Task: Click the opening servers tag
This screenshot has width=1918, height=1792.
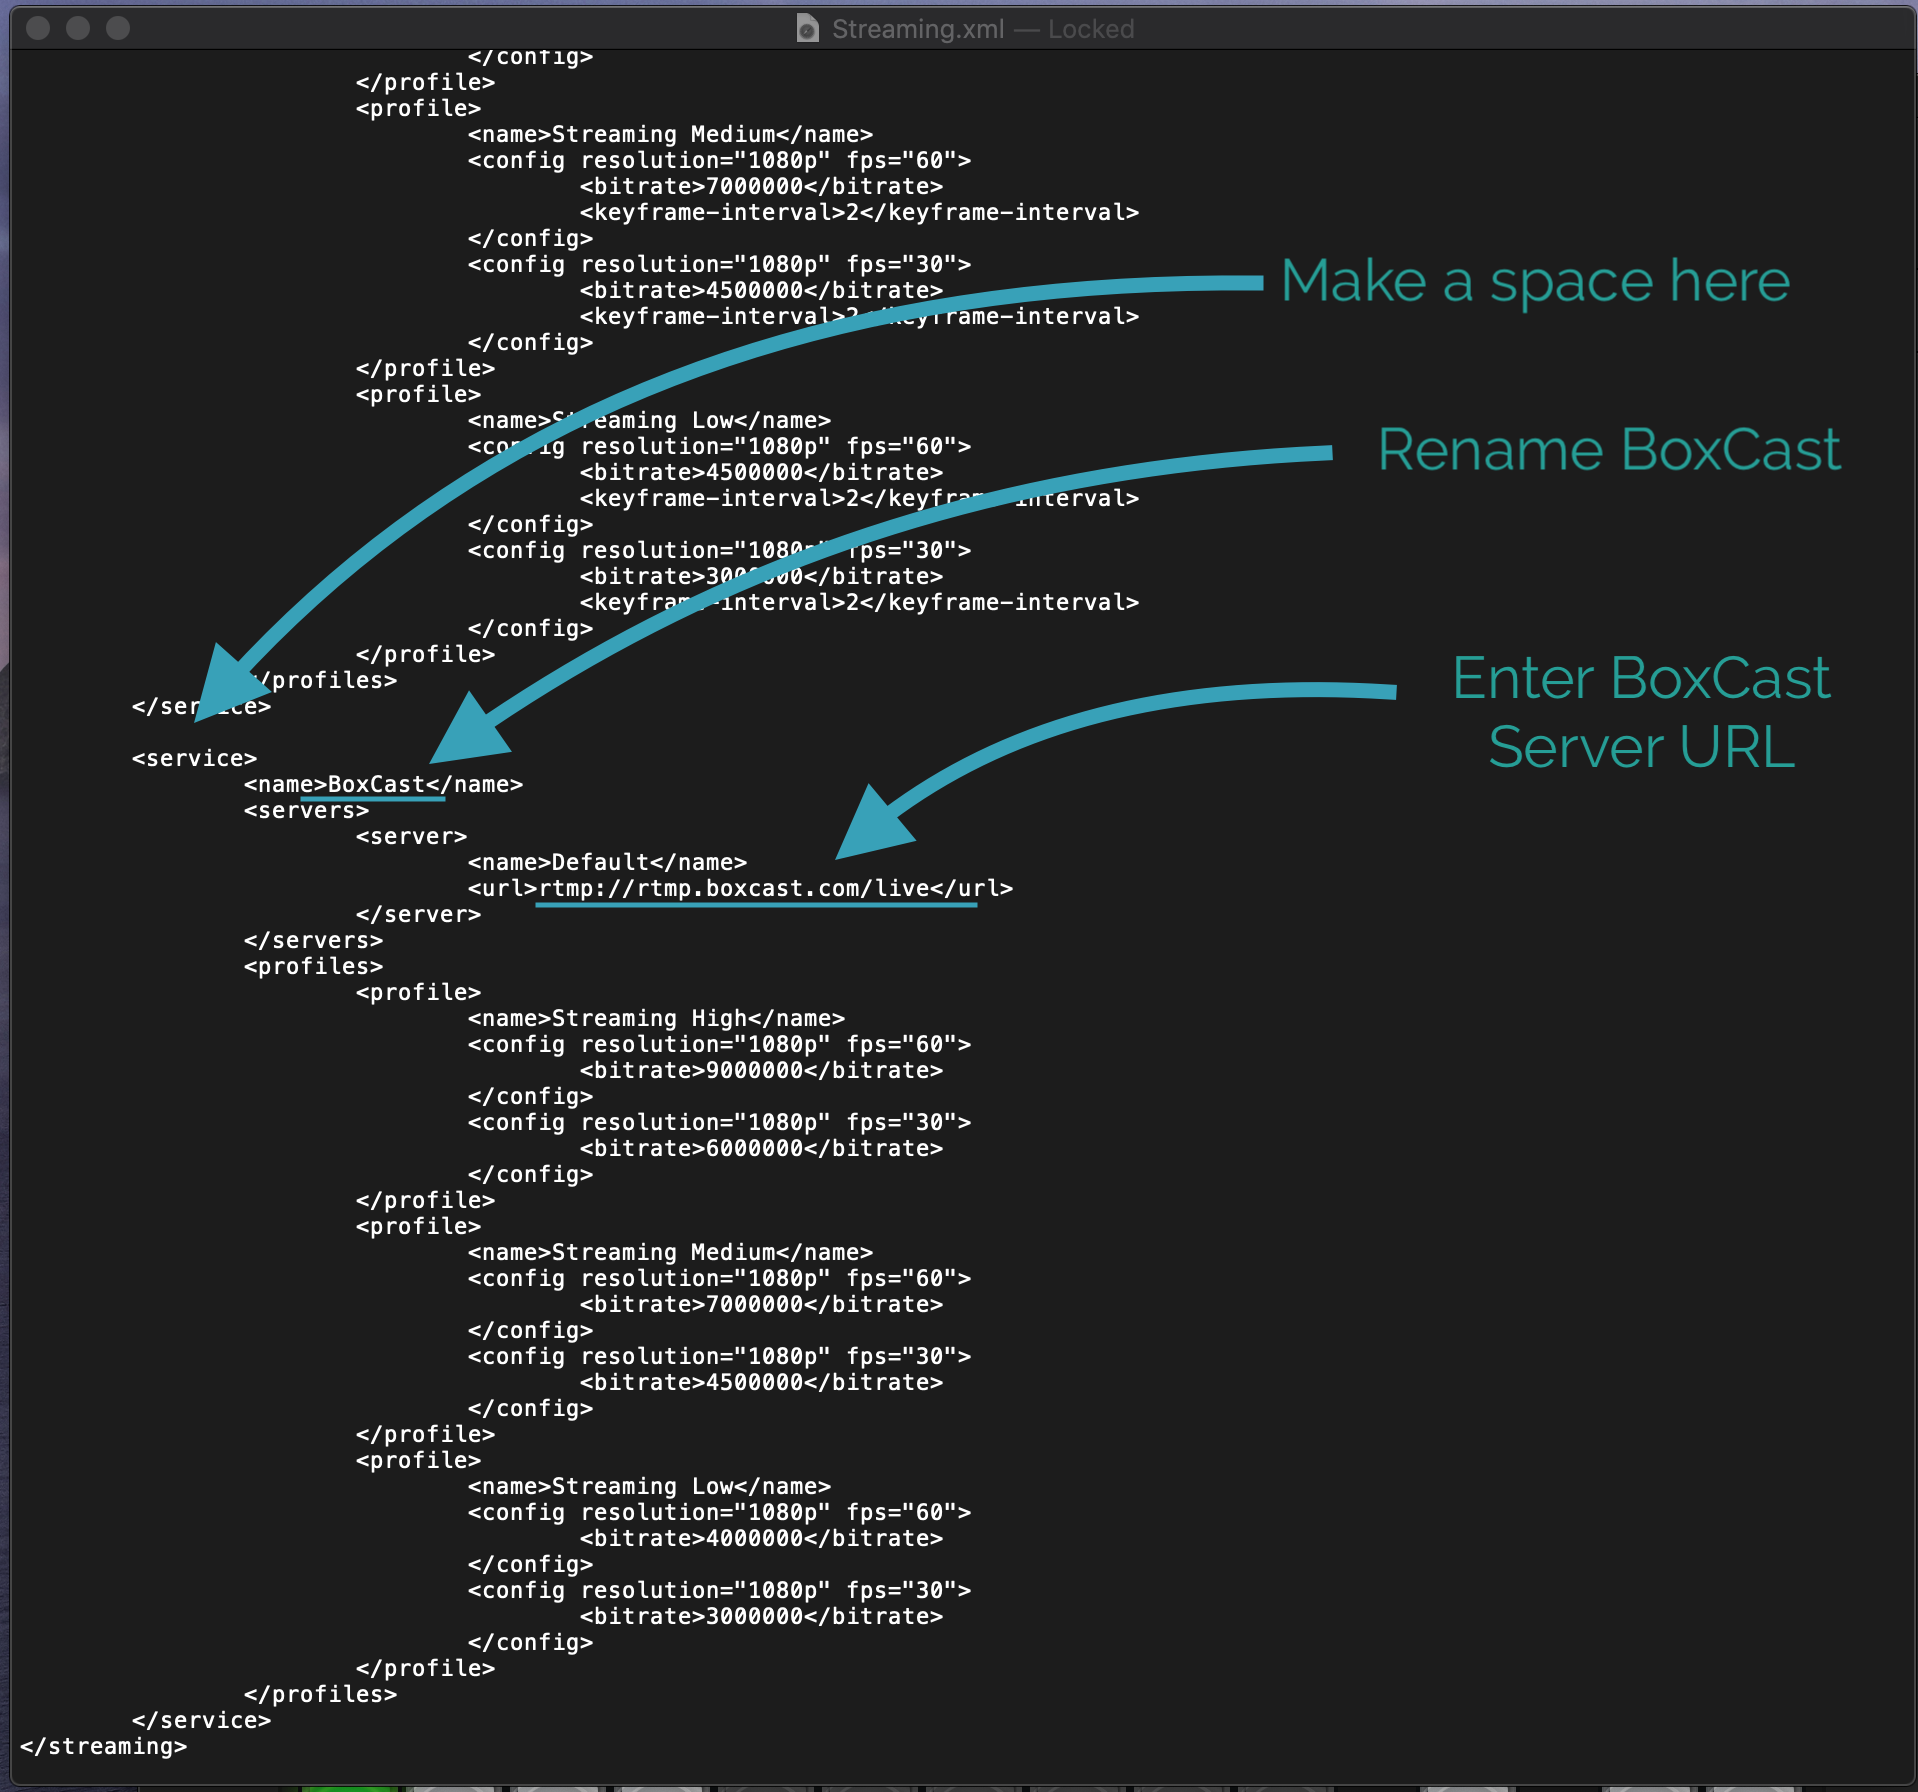Action: coord(306,811)
